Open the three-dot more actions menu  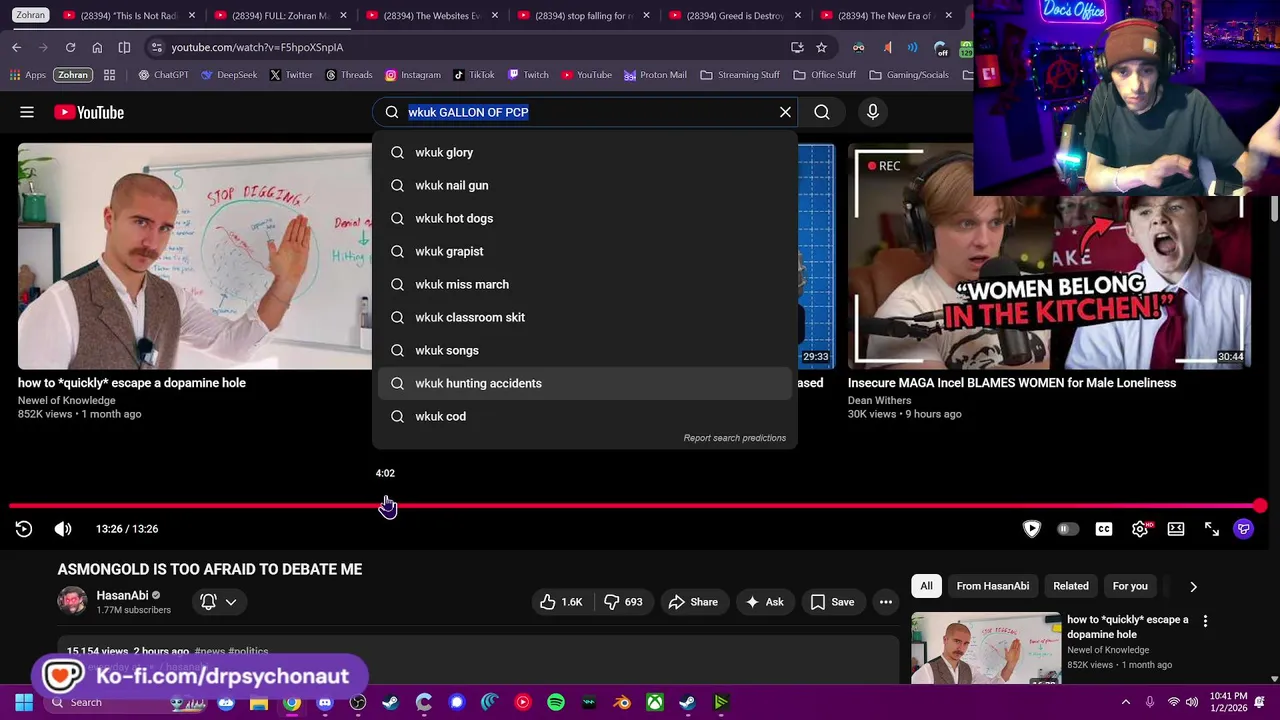[x=886, y=602]
